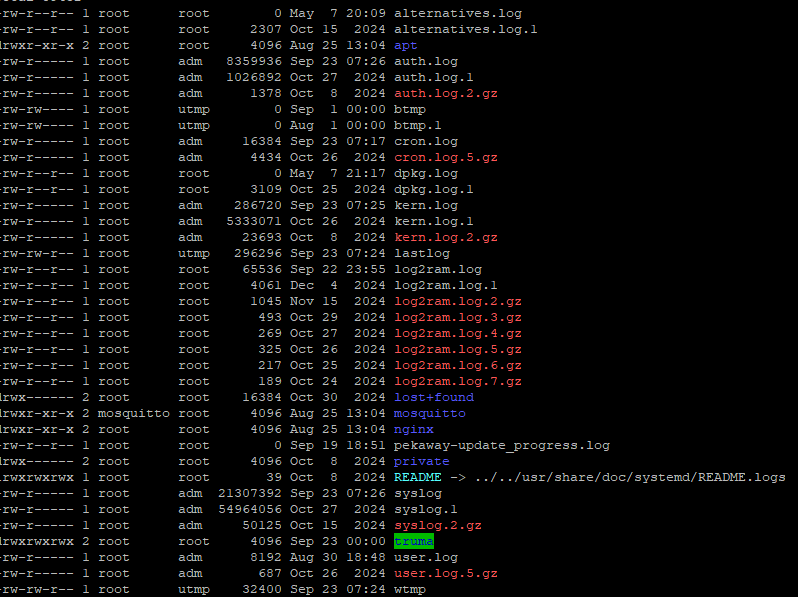Click the cyan README symlink name

coord(417,477)
